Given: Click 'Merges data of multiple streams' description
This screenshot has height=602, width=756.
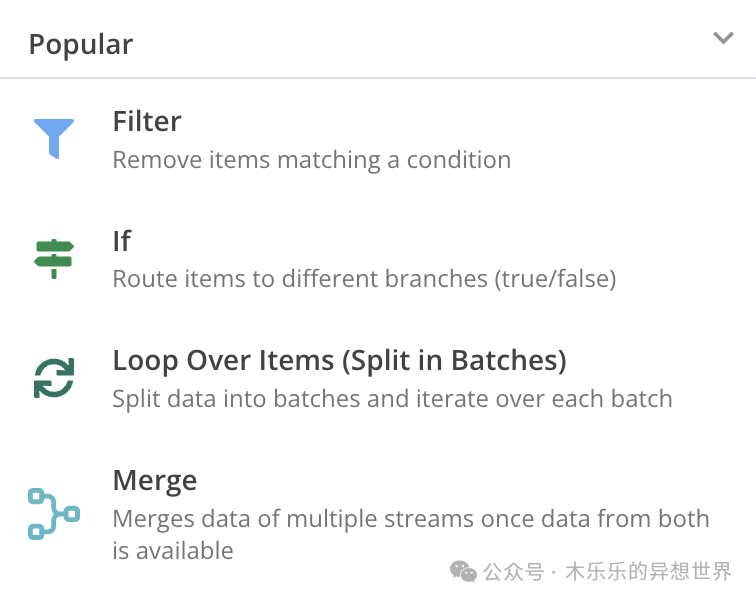Looking at the screenshot, I should click(x=411, y=519).
